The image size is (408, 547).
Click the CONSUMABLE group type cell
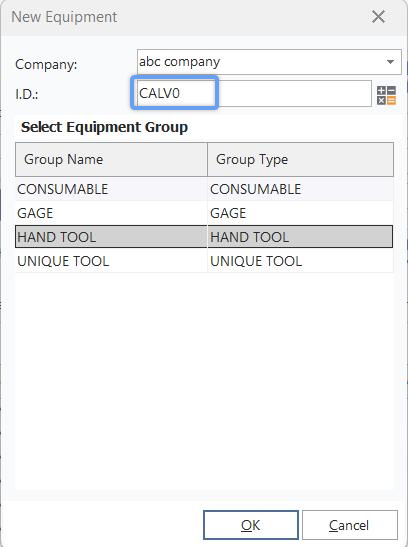pyautogui.click(x=301, y=189)
